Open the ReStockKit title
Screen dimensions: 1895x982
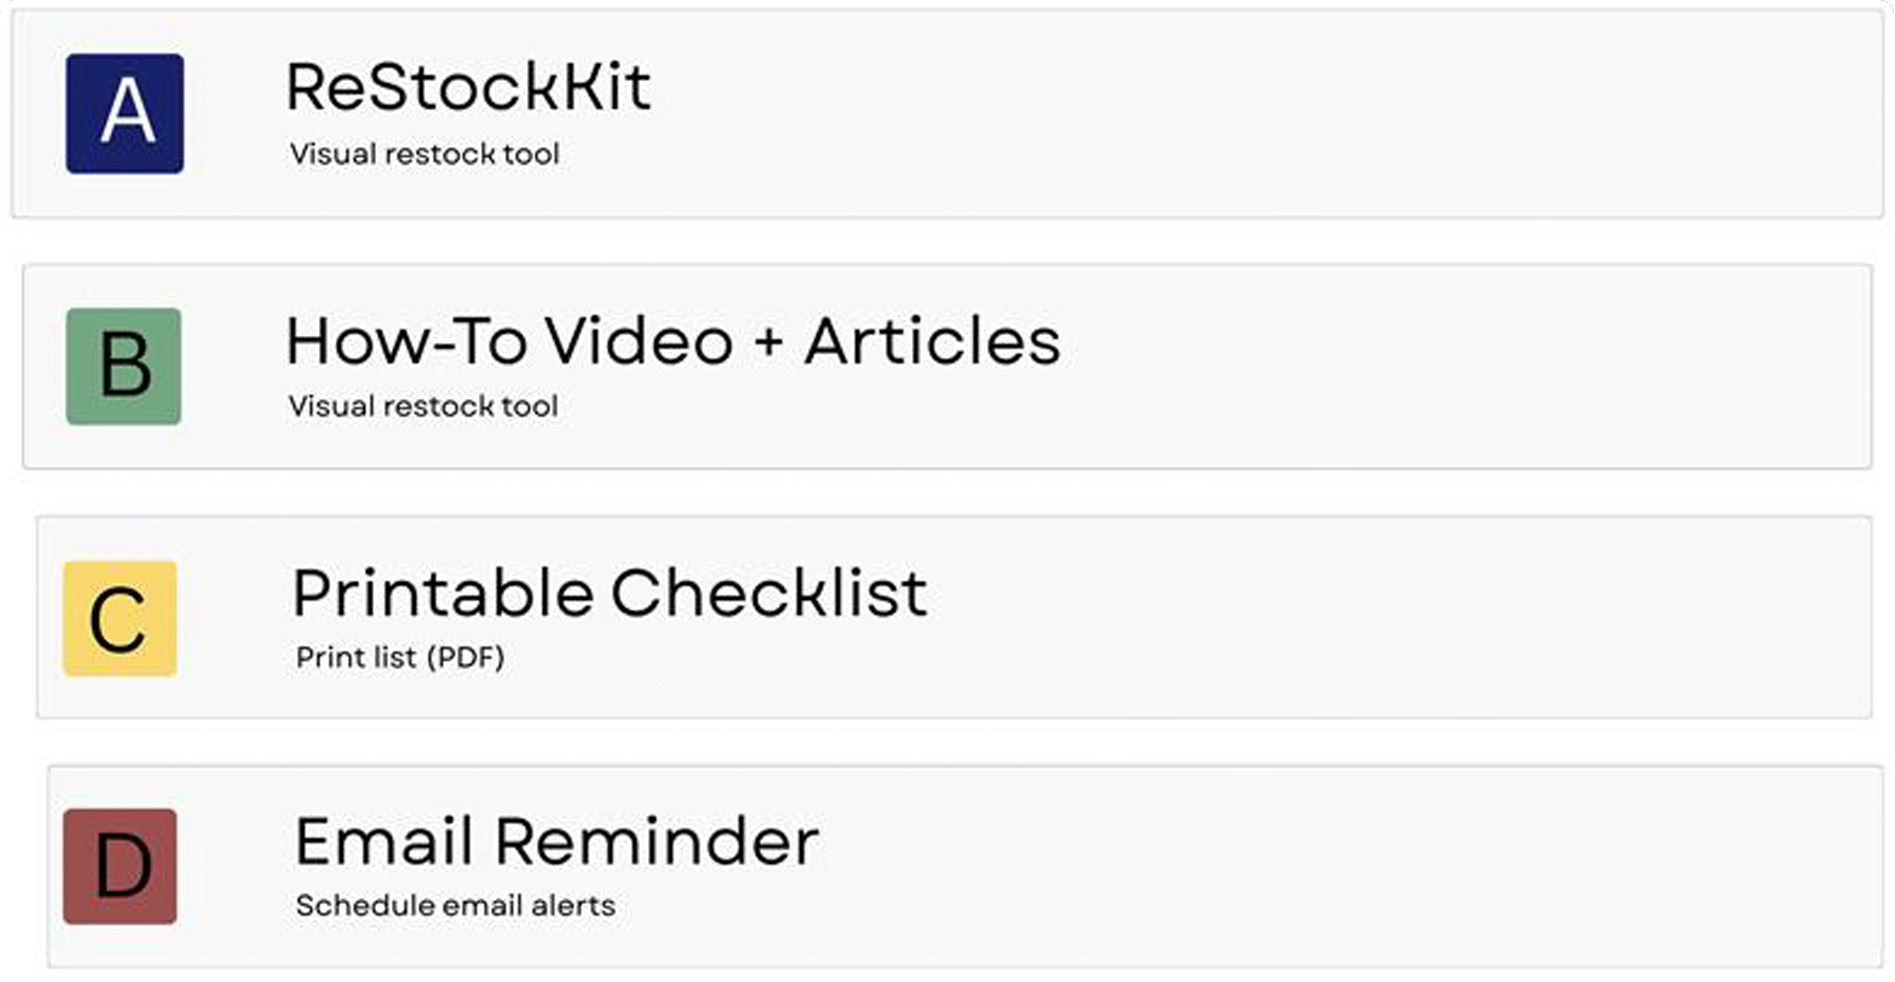click(x=468, y=87)
